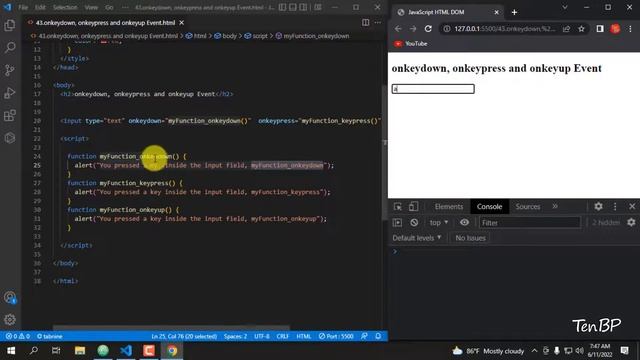Open the Search view in VS Code

point(10,47)
